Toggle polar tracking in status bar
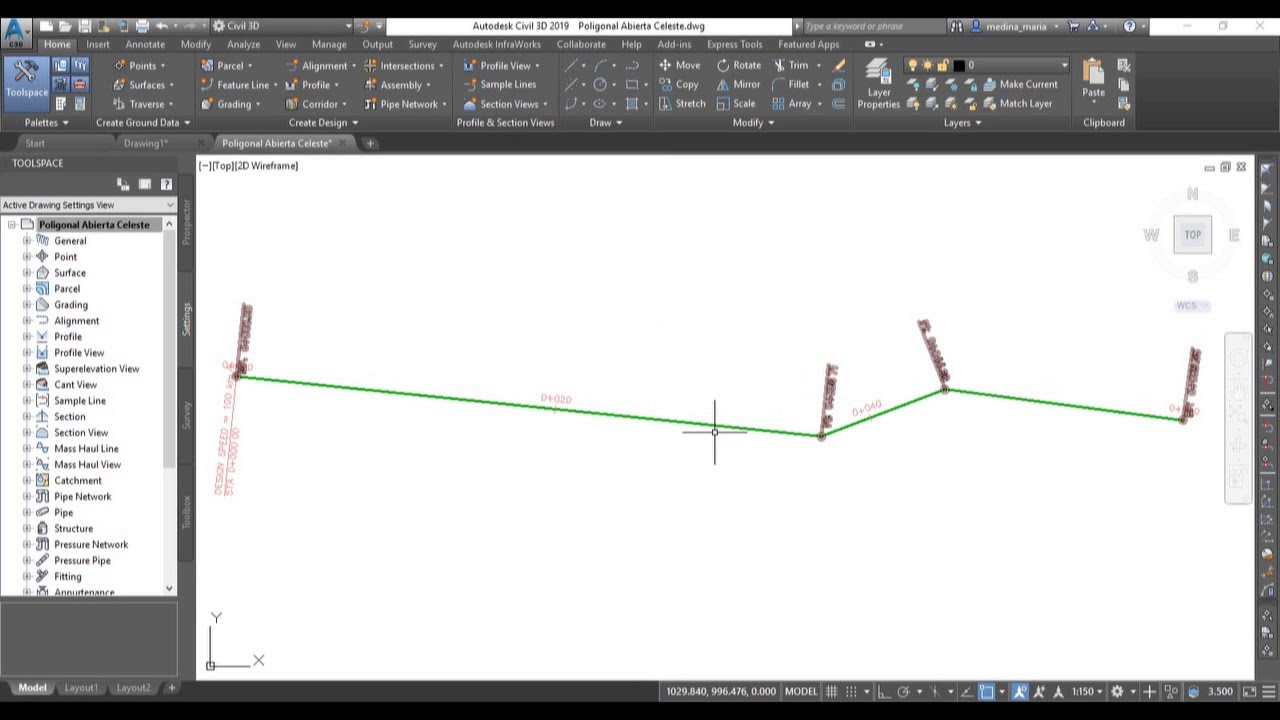This screenshot has height=720, width=1280. (903, 691)
